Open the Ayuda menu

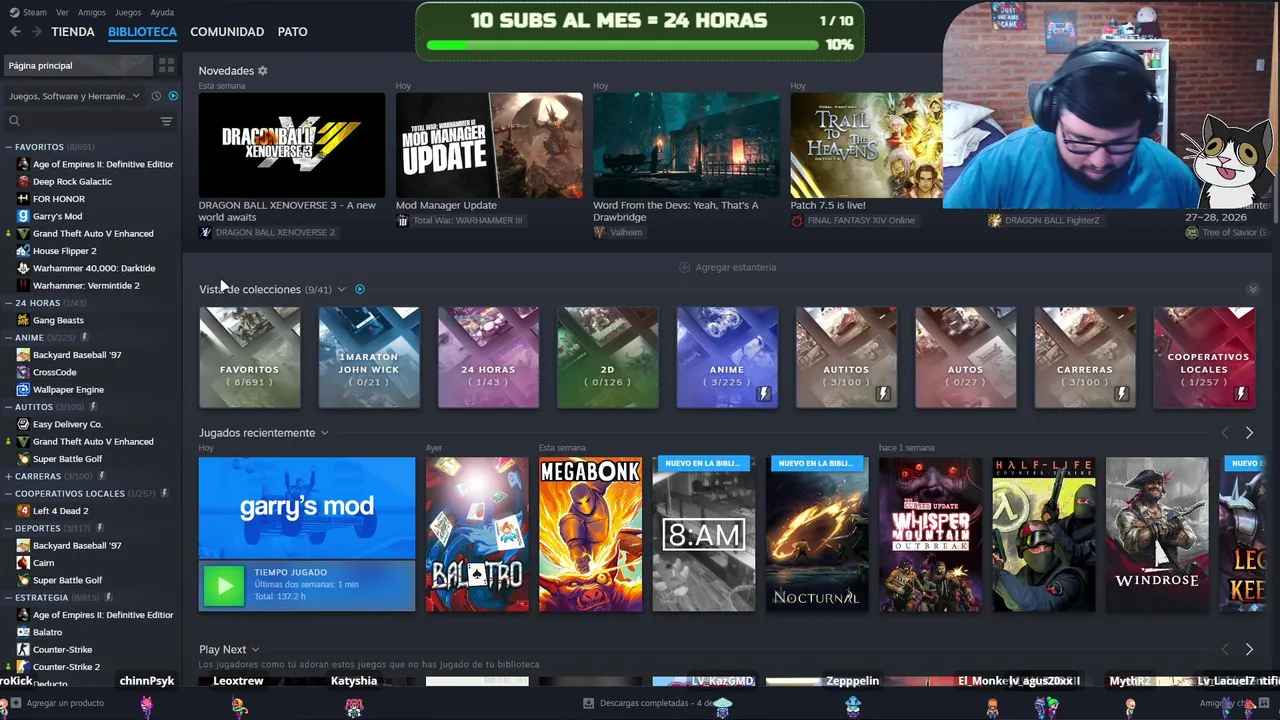tap(161, 12)
